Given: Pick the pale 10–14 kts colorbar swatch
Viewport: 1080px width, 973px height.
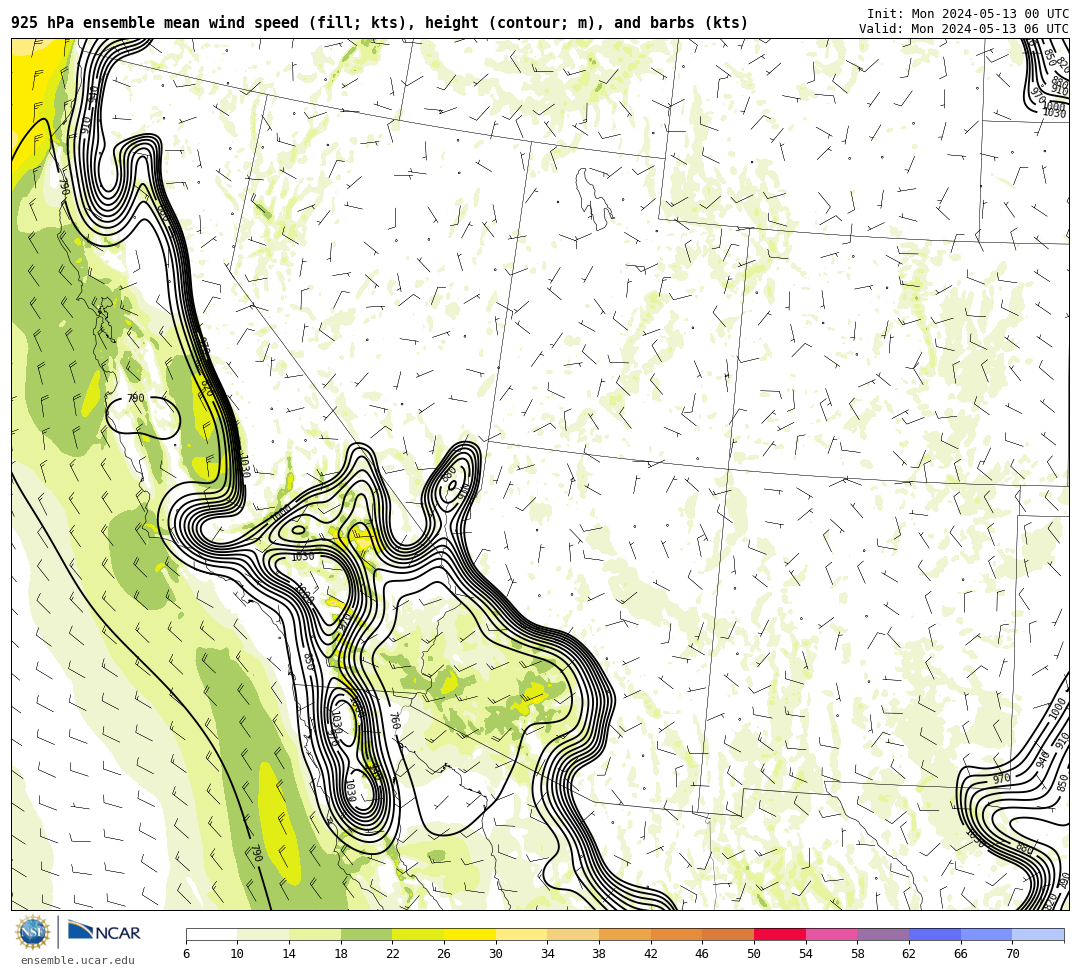Looking at the screenshot, I should 263,934.
